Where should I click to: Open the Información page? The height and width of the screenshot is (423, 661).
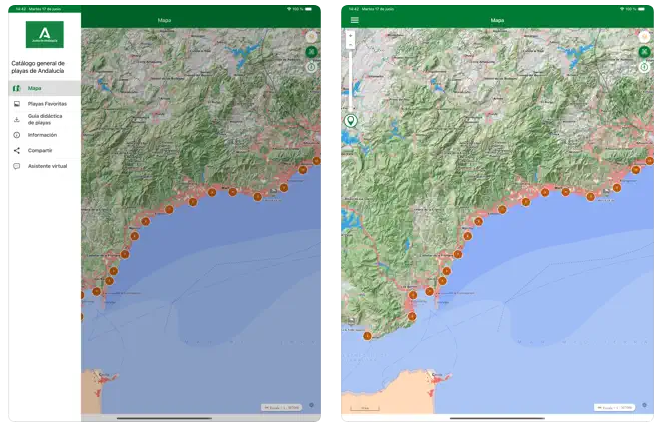[x=42, y=135]
